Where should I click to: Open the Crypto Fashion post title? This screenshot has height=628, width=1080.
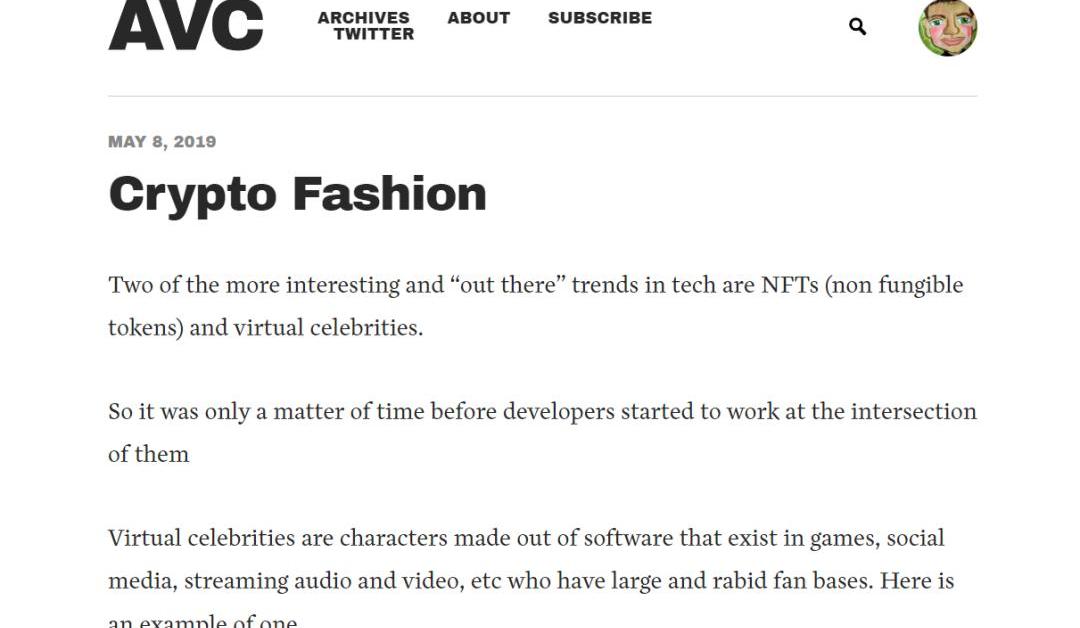coord(297,194)
